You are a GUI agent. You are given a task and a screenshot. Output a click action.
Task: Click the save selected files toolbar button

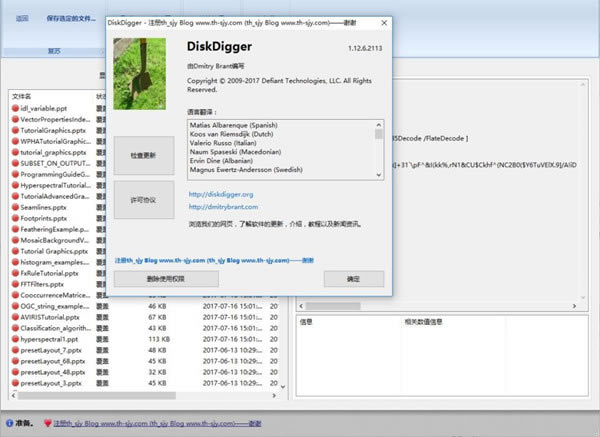(x=71, y=18)
